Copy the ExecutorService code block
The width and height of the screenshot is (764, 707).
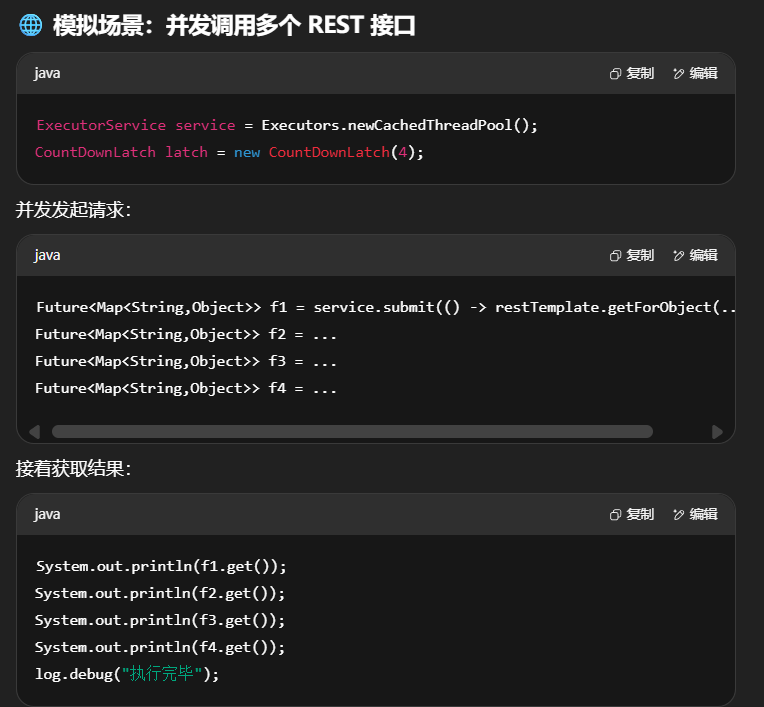[x=632, y=73]
